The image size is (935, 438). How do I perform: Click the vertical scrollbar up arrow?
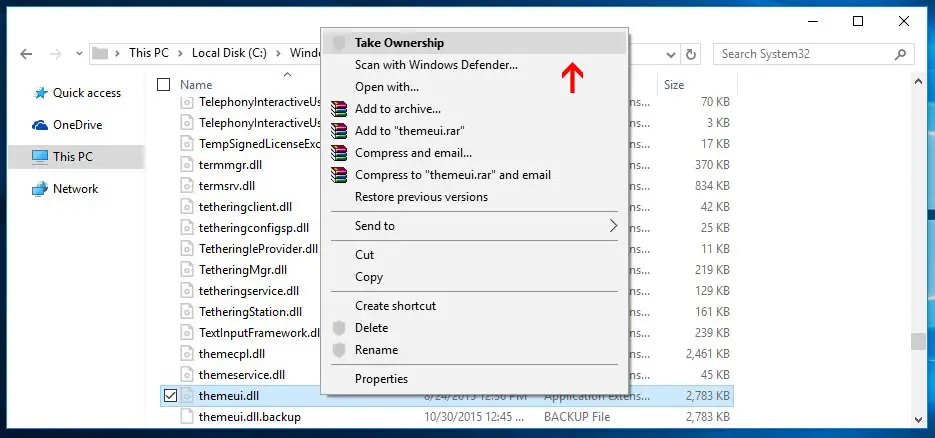pyautogui.click(x=919, y=83)
